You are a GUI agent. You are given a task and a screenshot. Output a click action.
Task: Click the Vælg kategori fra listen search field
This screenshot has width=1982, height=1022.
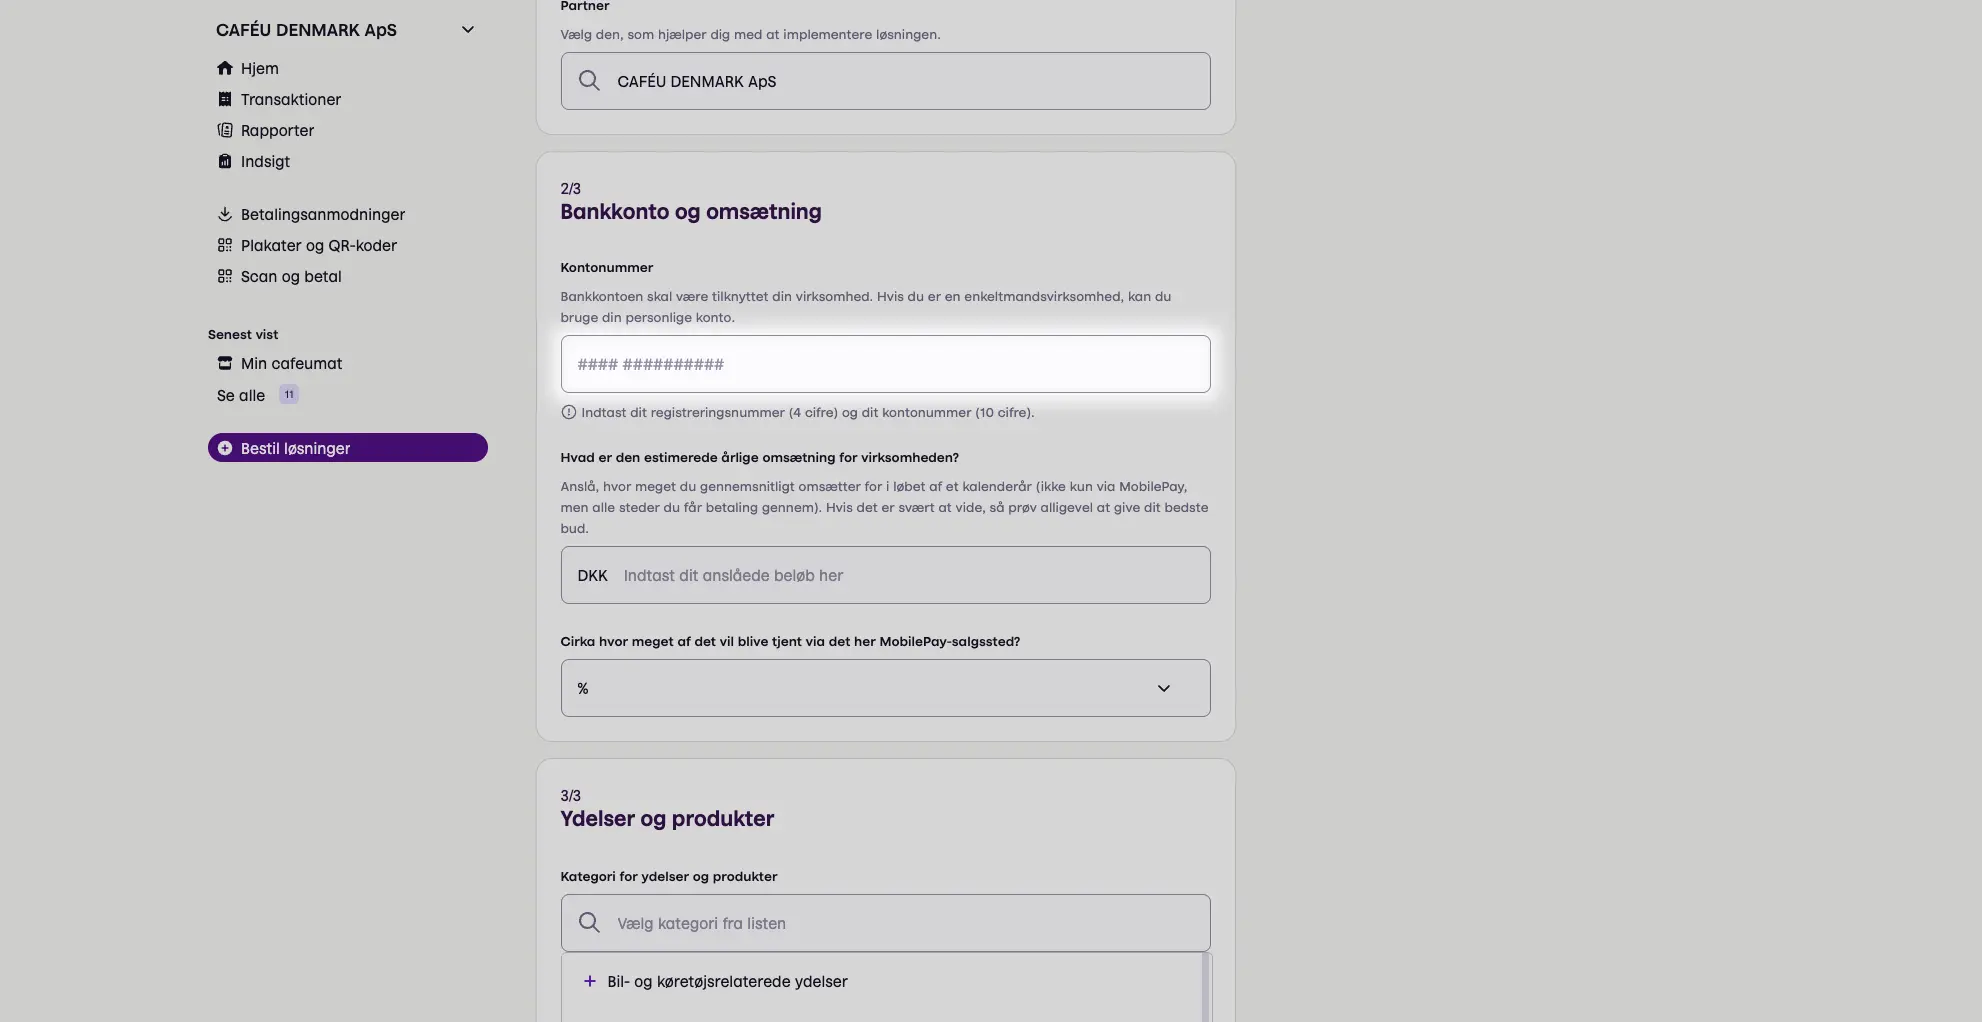[900, 923]
